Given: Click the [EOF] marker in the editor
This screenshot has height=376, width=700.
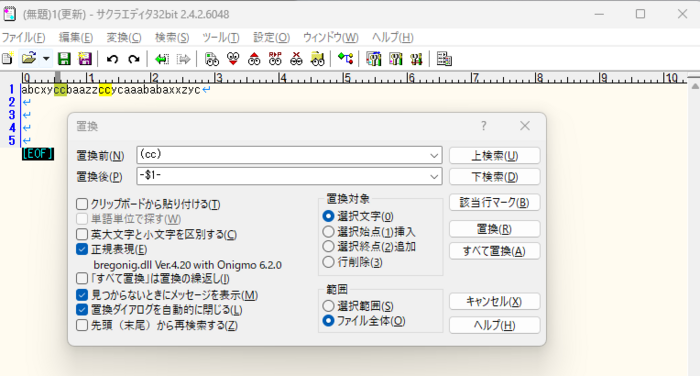Looking at the screenshot, I should pyautogui.click(x=38, y=154).
